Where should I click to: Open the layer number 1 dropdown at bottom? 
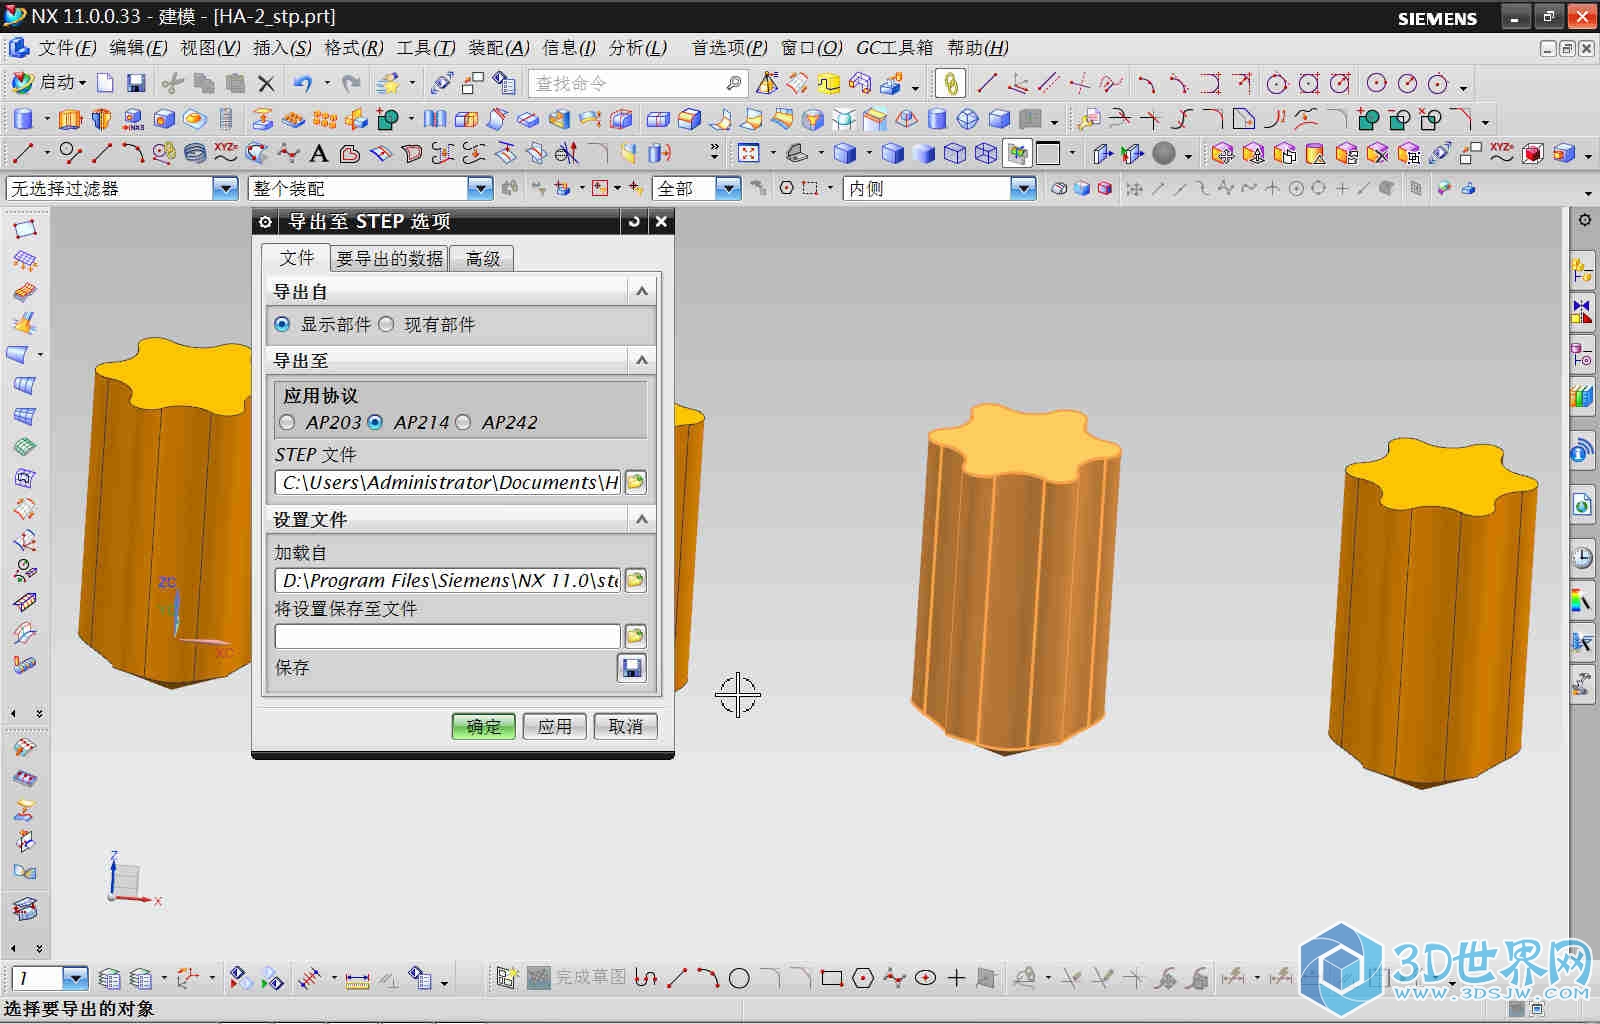[76, 978]
